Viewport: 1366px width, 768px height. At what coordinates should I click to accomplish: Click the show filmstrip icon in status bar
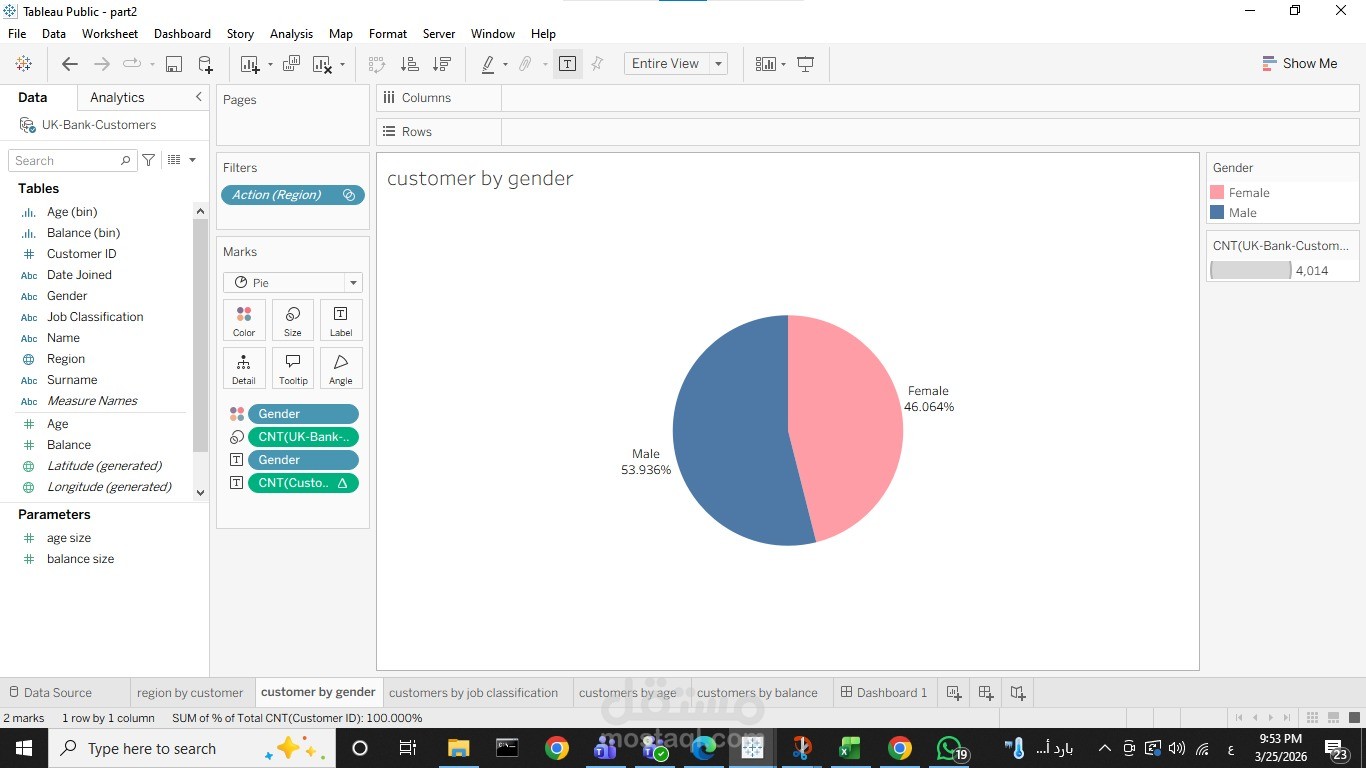[1333, 717]
